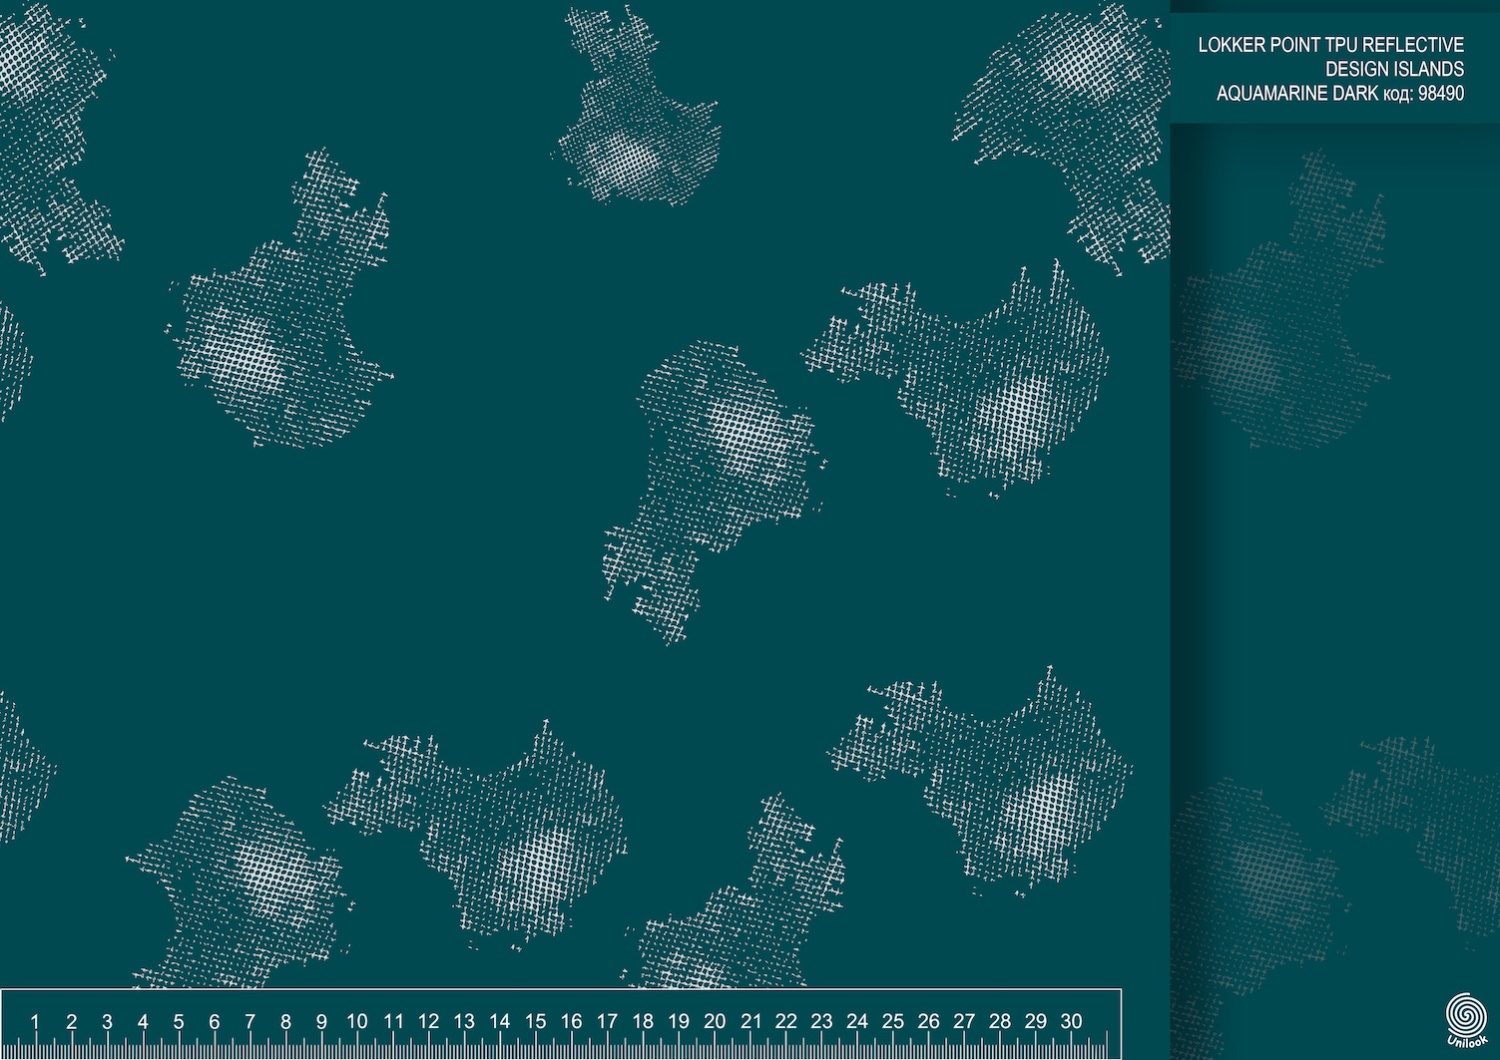Click ruler number 13
This screenshot has height=1060, width=1500.
(464, 1022)
